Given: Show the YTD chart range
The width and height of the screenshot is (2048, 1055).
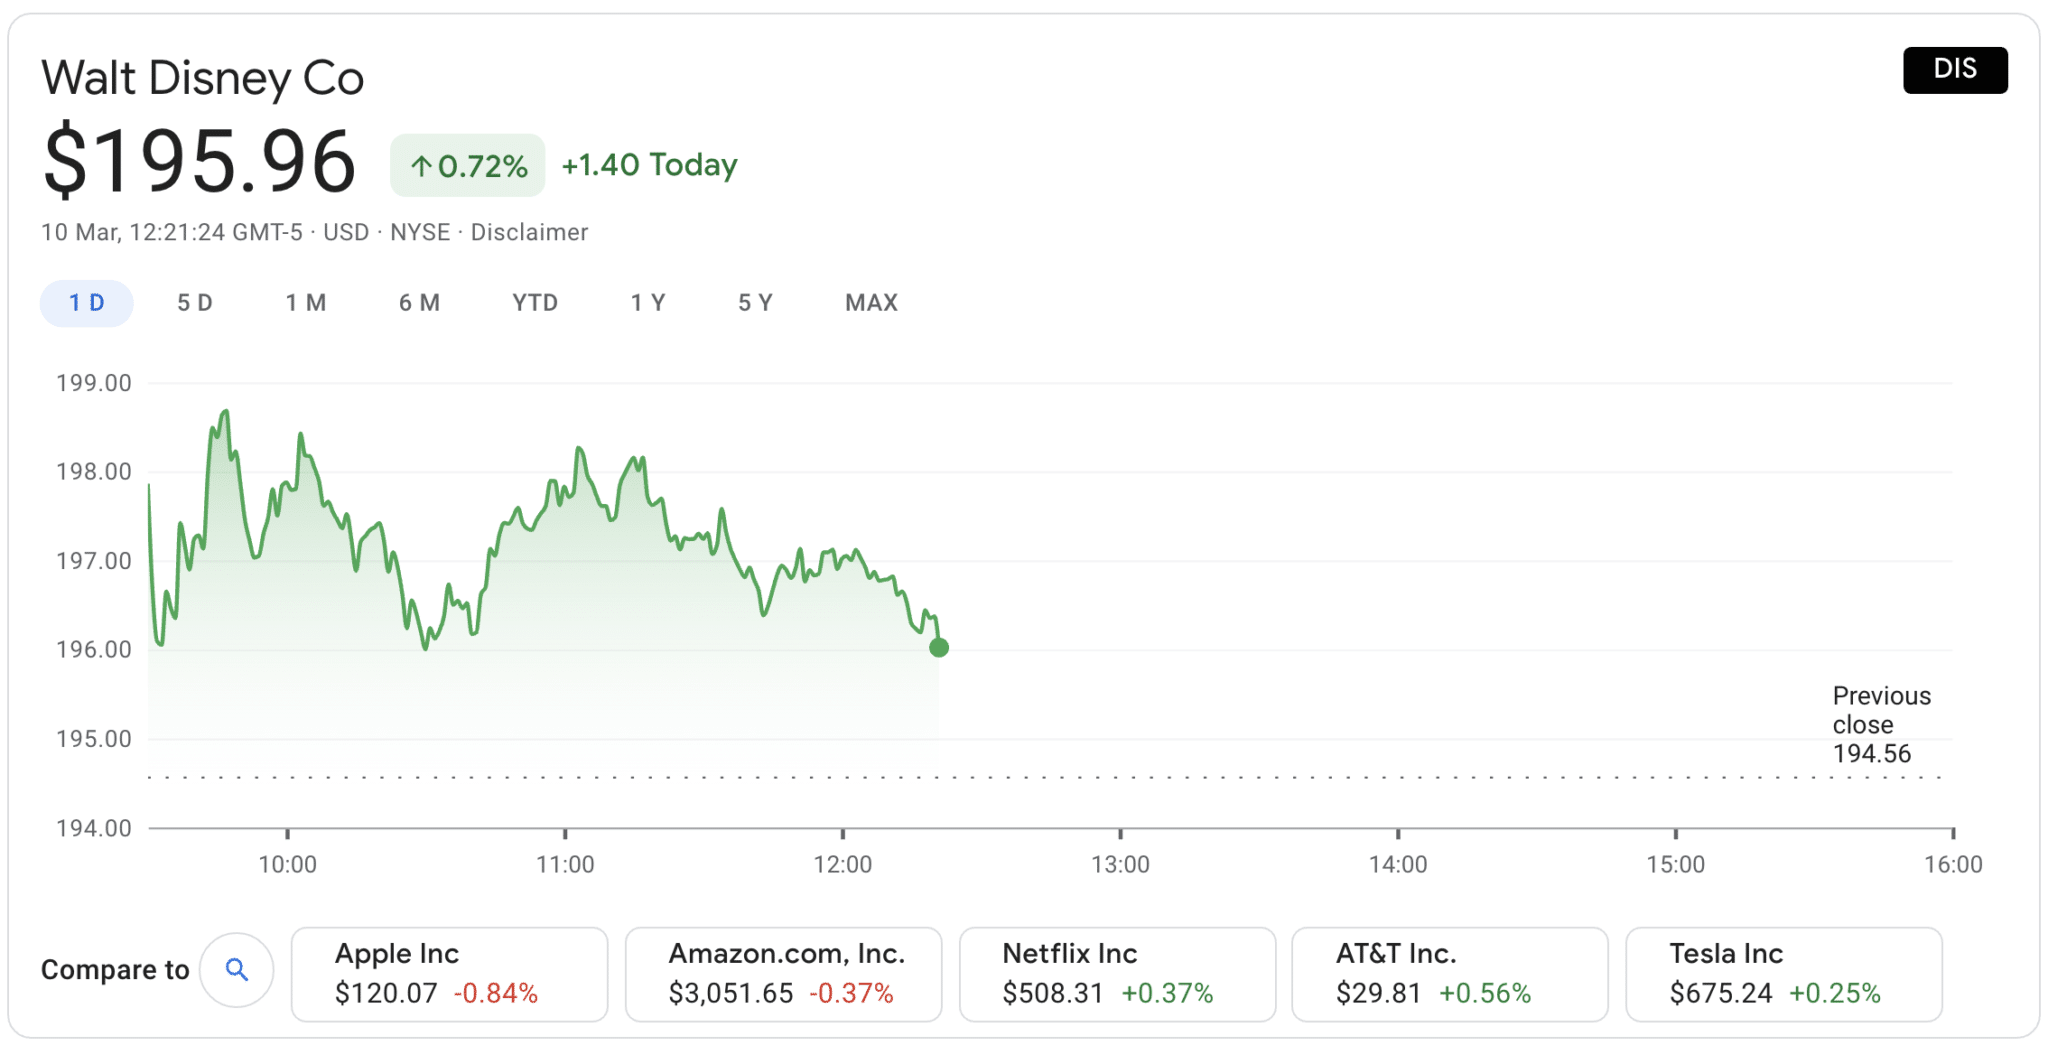Looking at the screenshot, I should pyautogui.click(x=535, y=303).
